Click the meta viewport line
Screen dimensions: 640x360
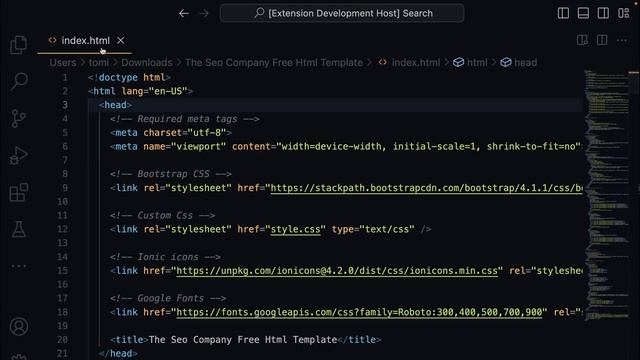click(346, 147)
